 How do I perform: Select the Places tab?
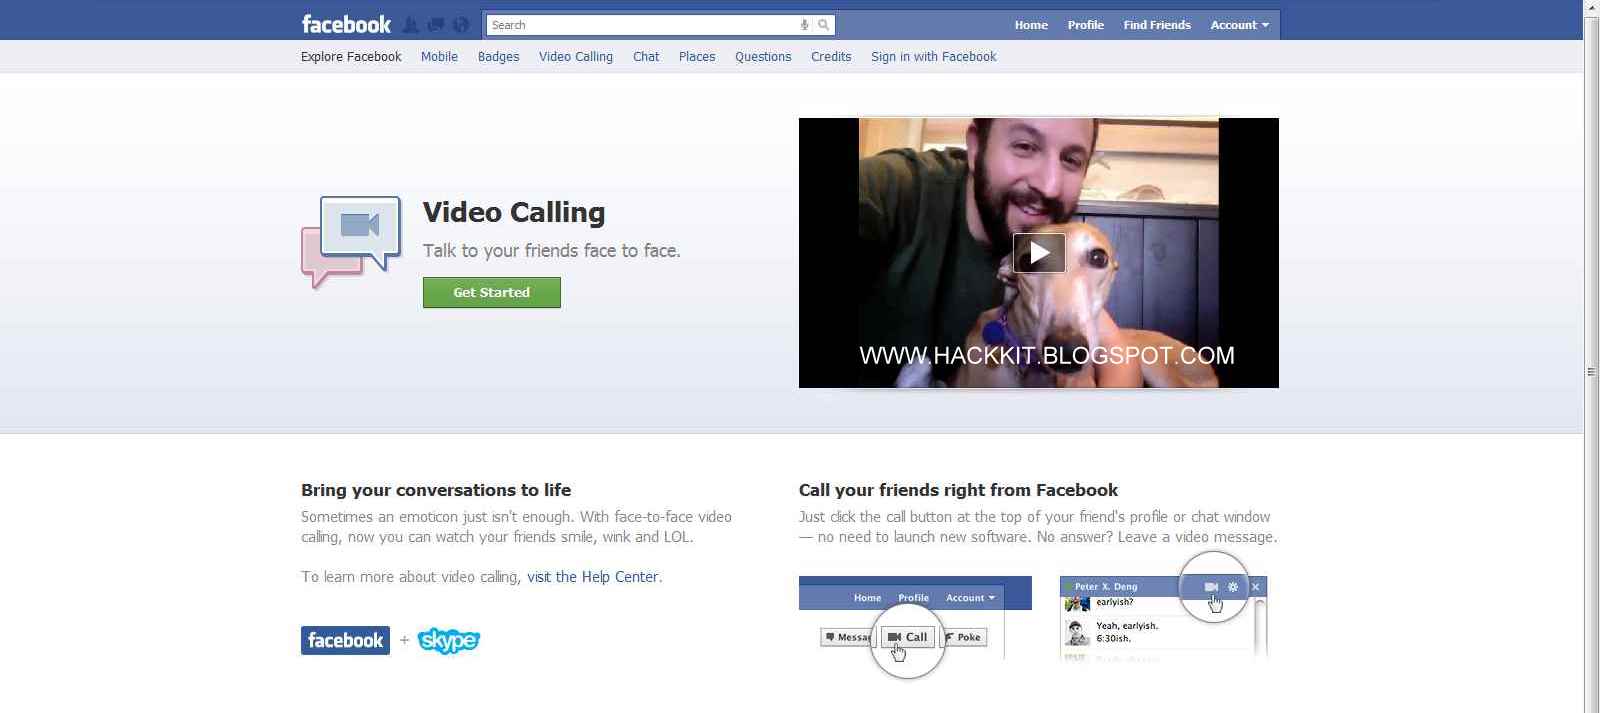(697, 57)
